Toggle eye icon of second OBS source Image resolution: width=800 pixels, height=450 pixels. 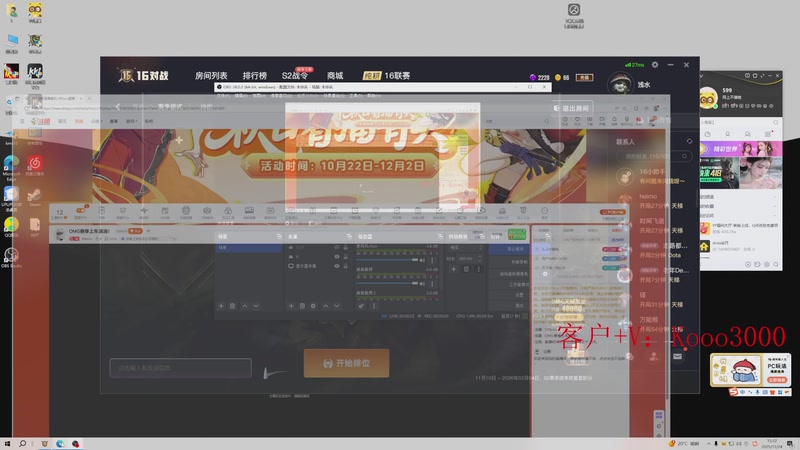pos(337,257)
